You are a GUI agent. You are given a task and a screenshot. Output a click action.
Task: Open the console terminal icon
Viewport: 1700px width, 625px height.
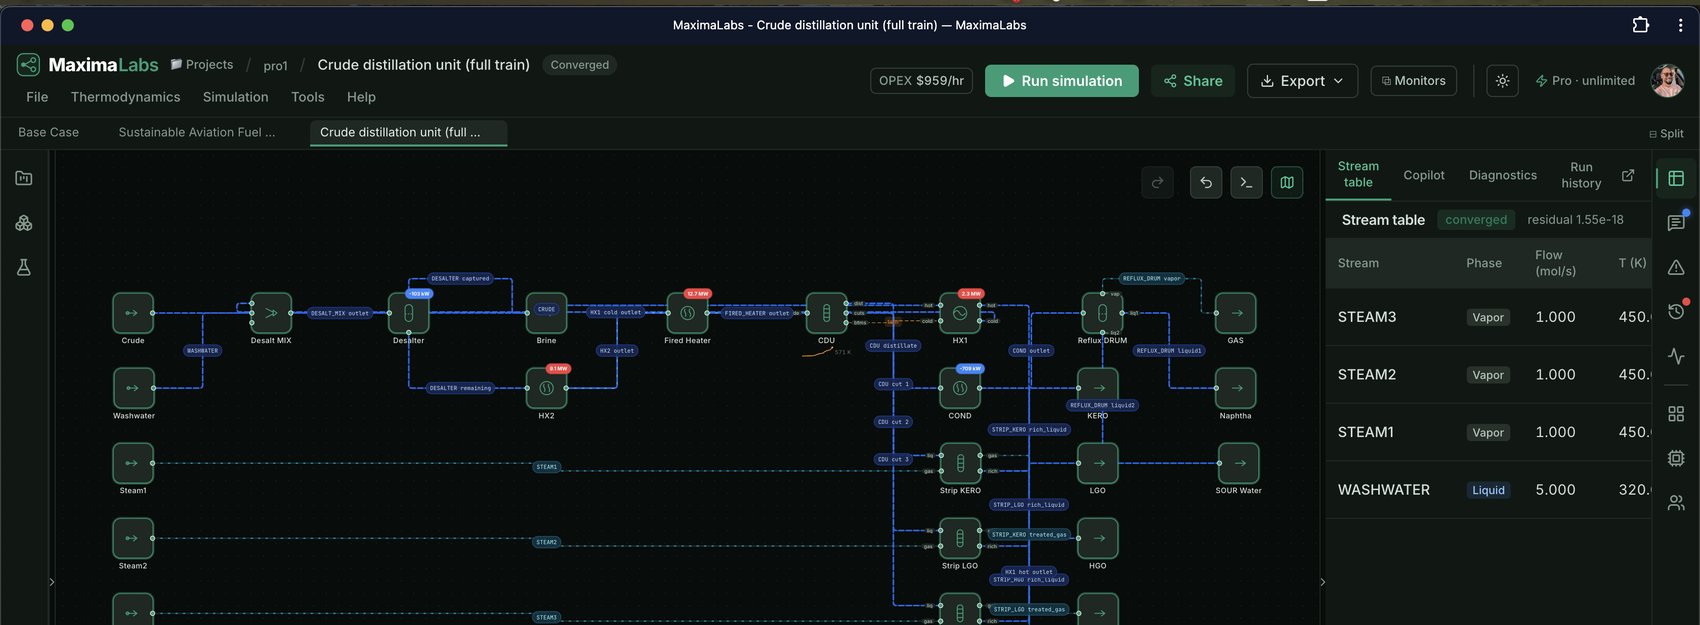1246,182
